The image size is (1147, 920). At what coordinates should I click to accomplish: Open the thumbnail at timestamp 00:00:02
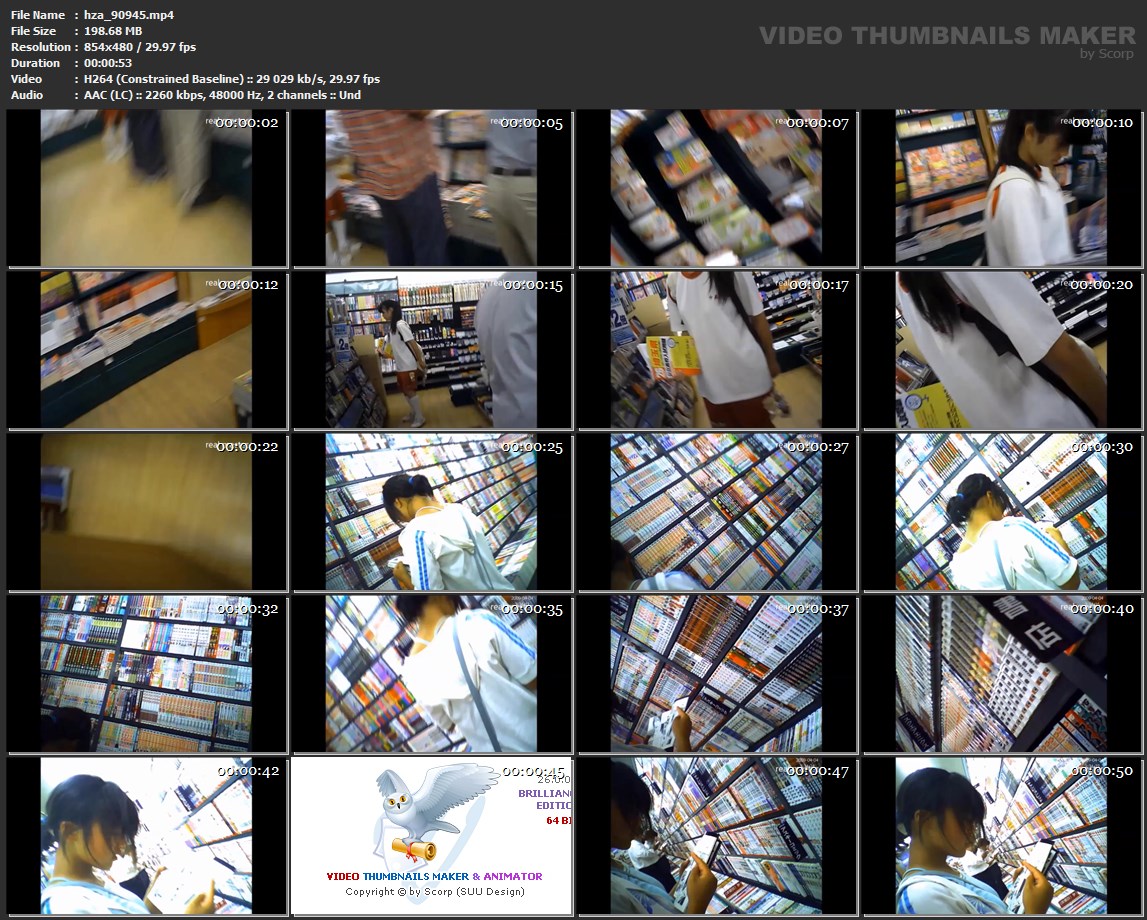[x=146, y=188]
